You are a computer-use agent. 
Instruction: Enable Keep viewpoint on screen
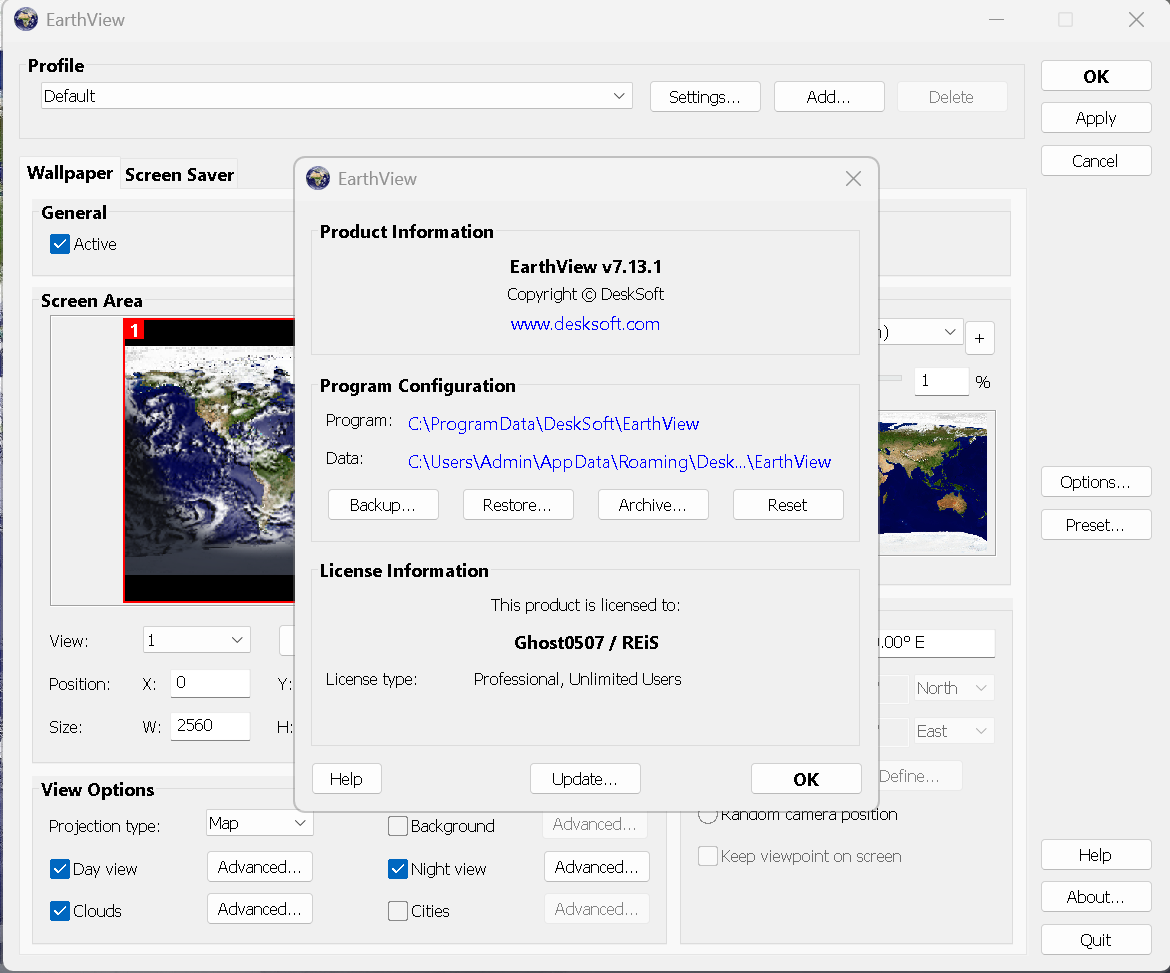[x=707, y=856]
